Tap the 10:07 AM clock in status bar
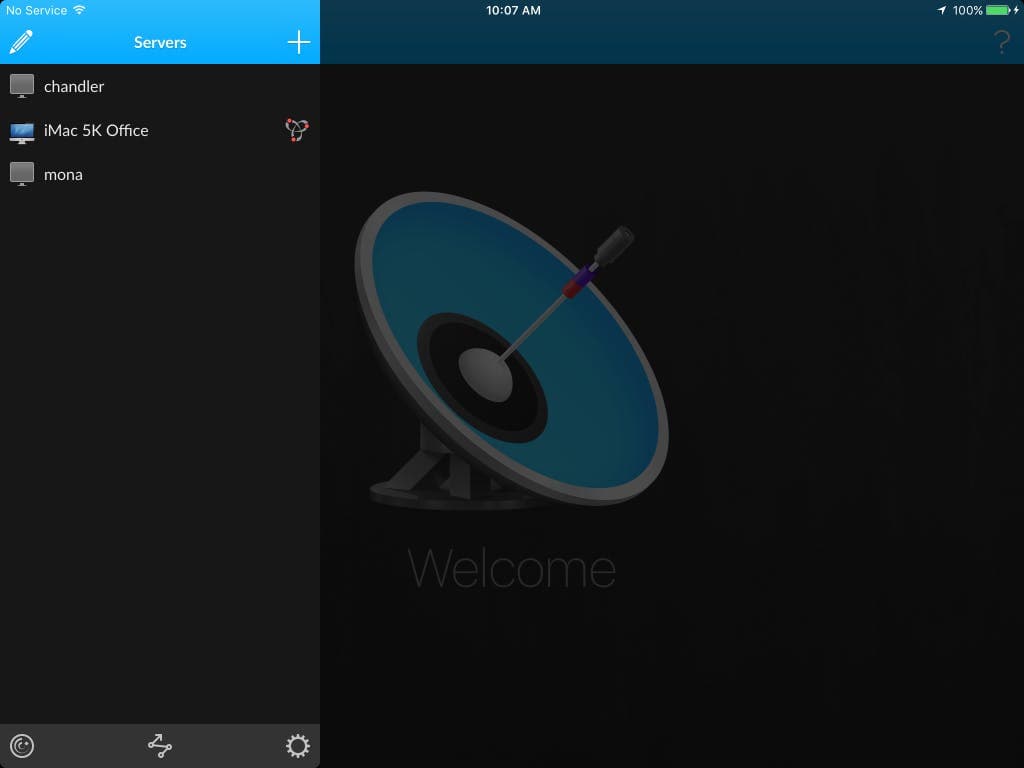Viewport: 1024px width, 768px height. pyautogui.click(x=512, y=10)
